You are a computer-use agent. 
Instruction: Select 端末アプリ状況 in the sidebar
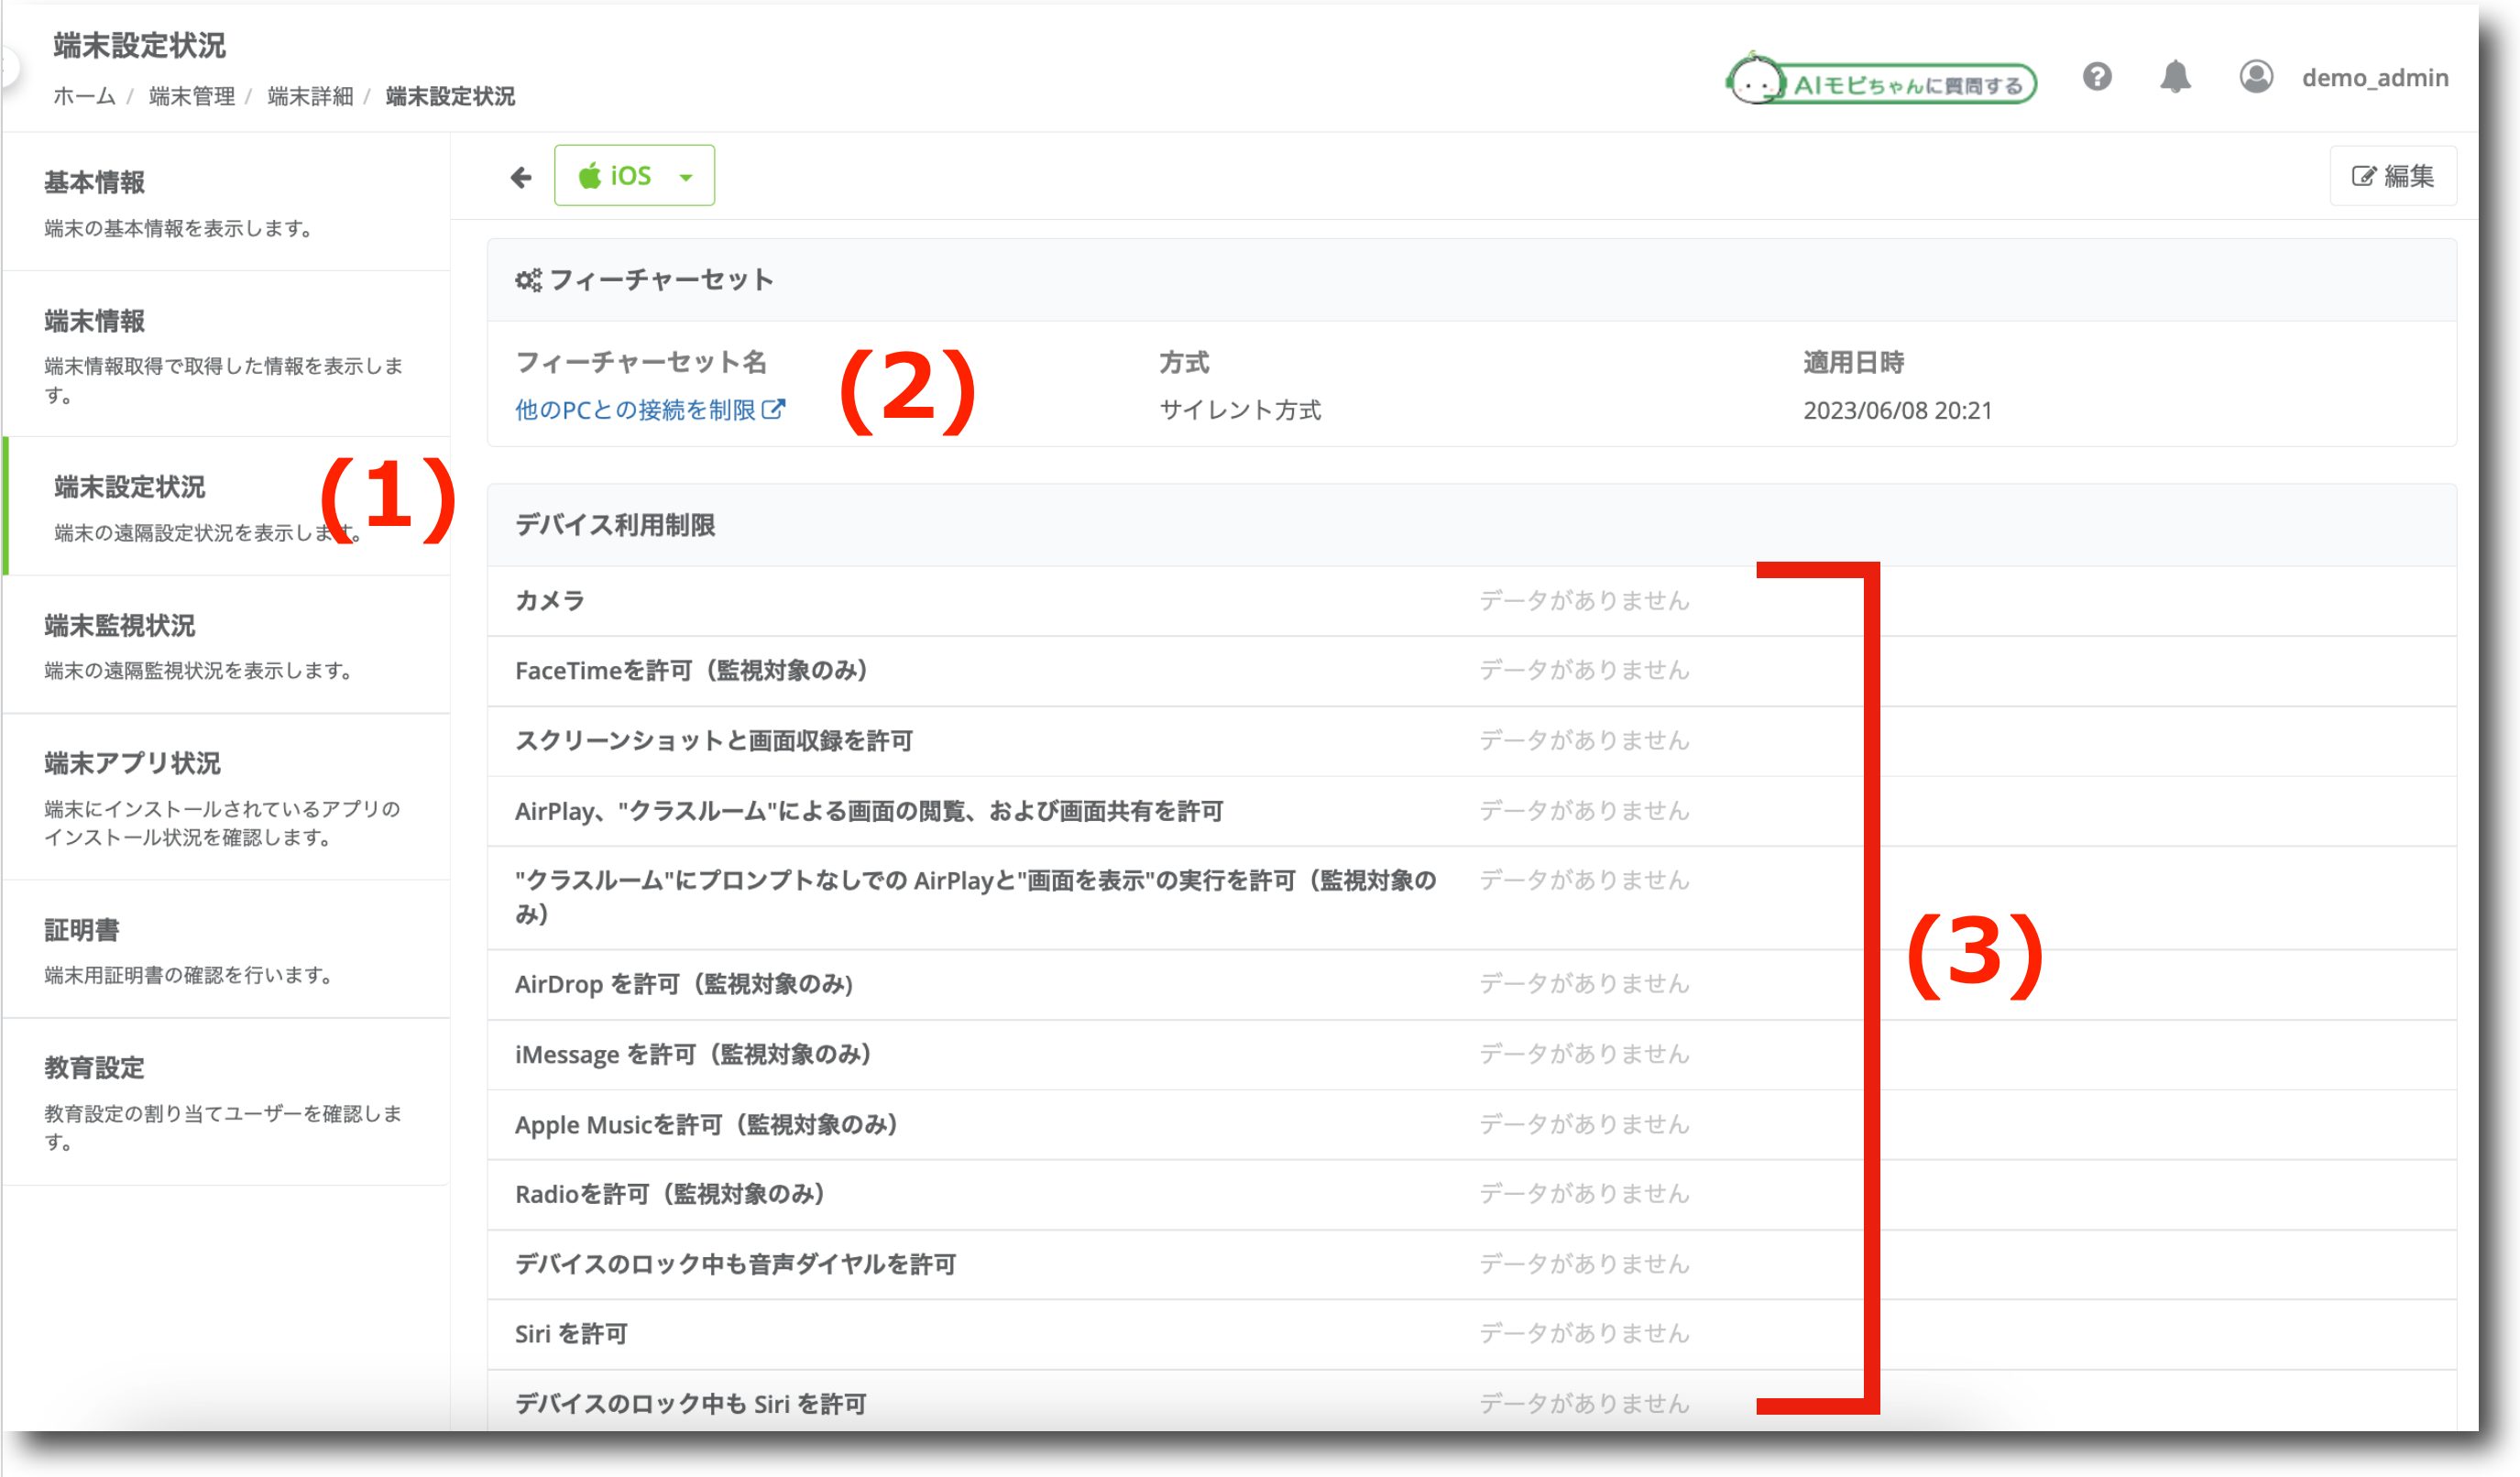(x=226, y=797)
